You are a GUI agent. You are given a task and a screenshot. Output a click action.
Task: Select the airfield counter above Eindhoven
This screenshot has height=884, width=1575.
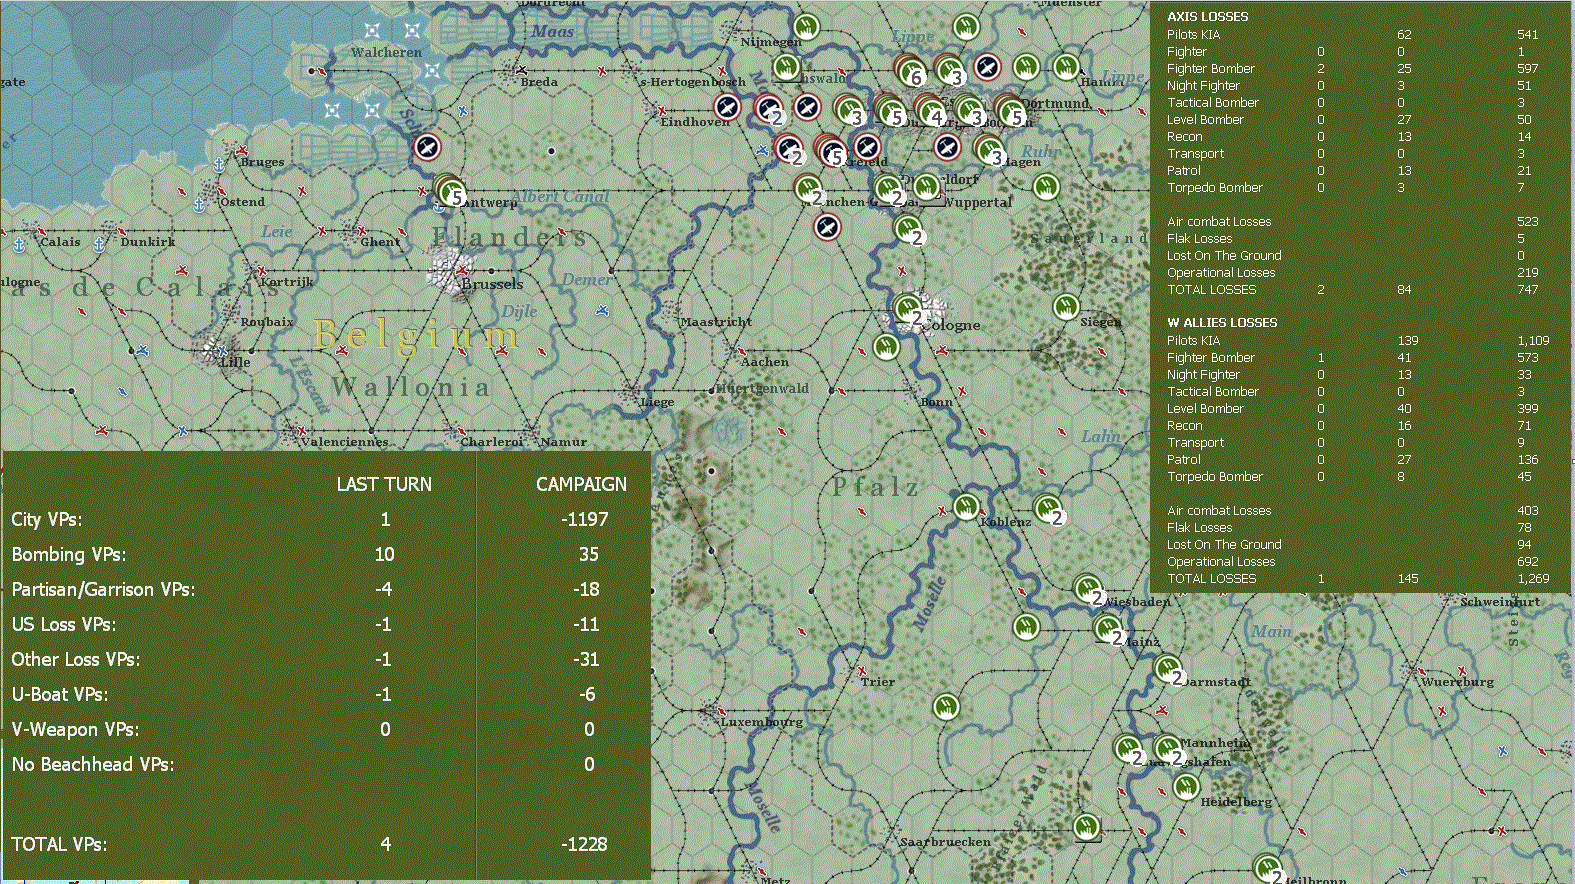[727, 107]
